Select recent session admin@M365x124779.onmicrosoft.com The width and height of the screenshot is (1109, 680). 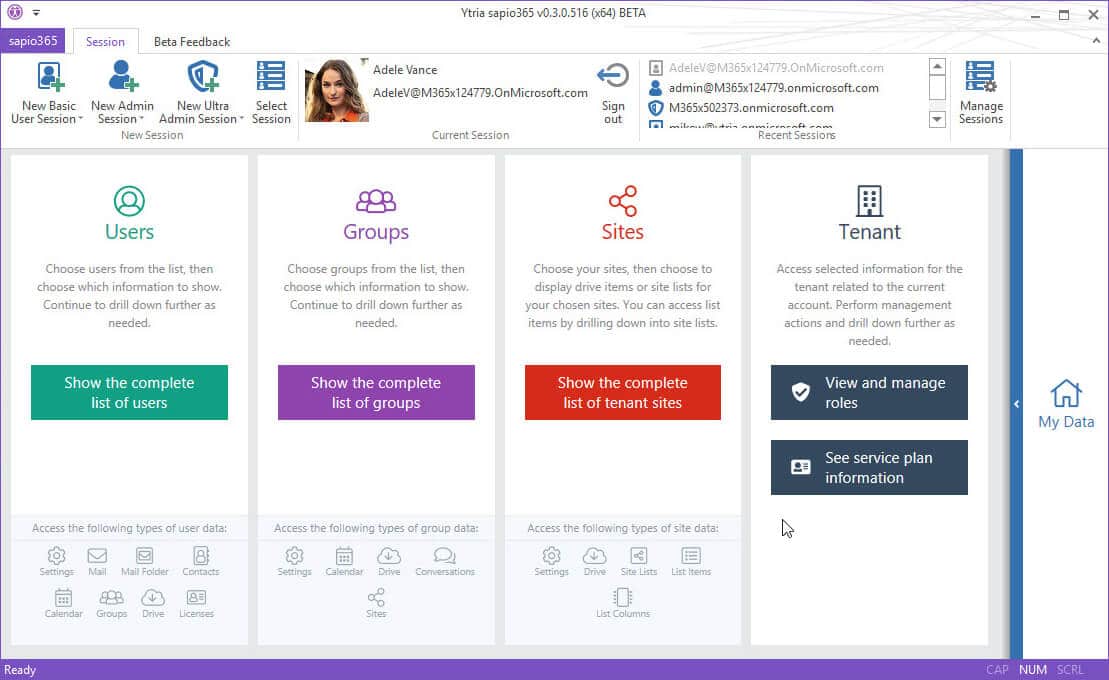pos(764,88)
